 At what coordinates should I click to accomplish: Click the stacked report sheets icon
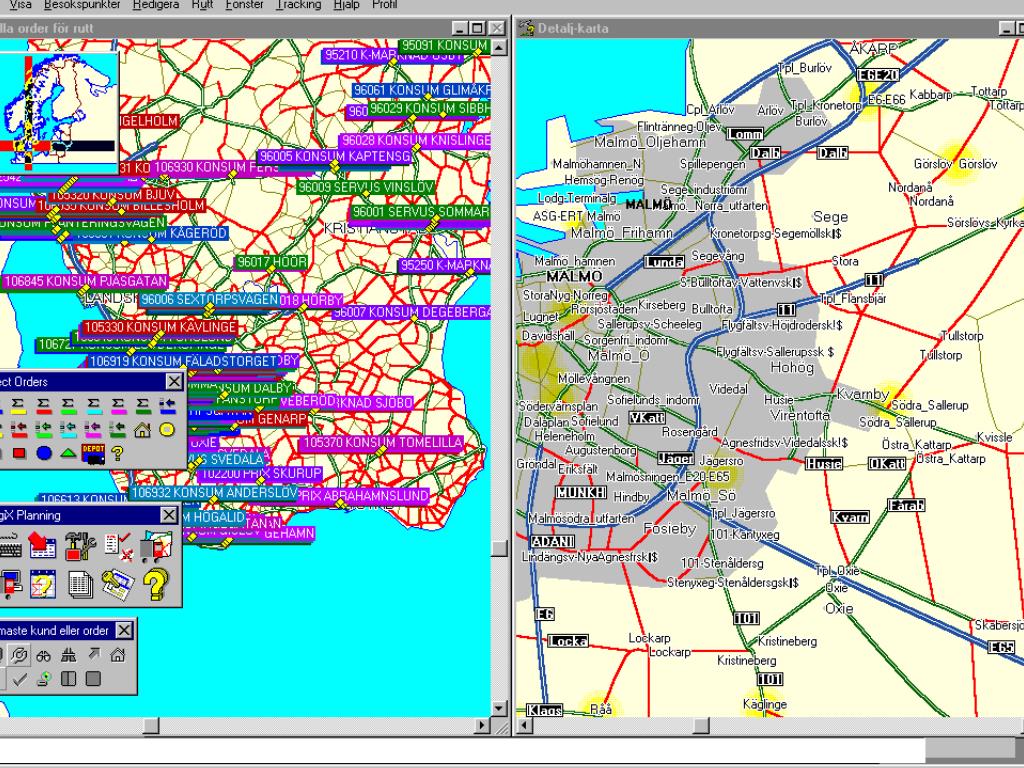click(80, 585)
